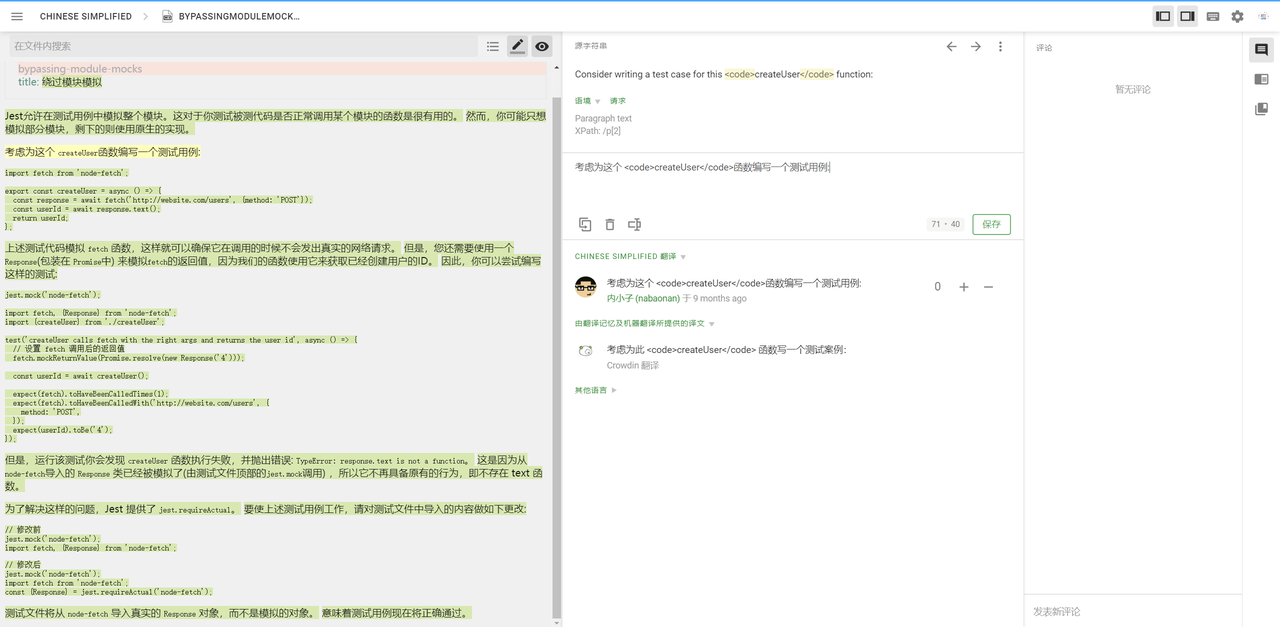Image resolution: width=1280 pixels, height=627 pixels.
Task: Open the right sidebar terms panel icon
Action: click(x=1261, y=79)
